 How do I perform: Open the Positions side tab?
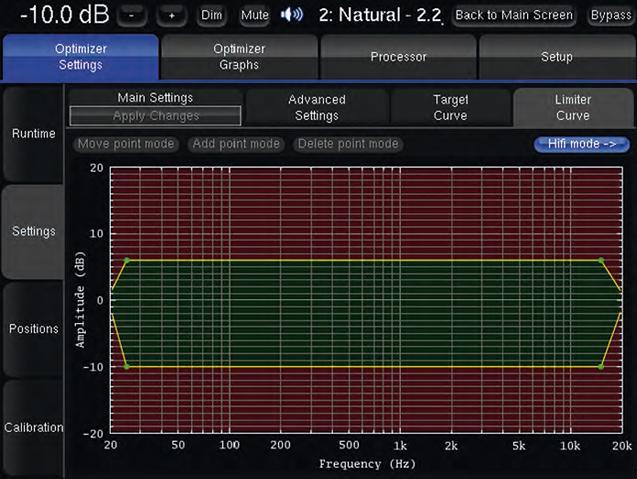click(33, 329)
